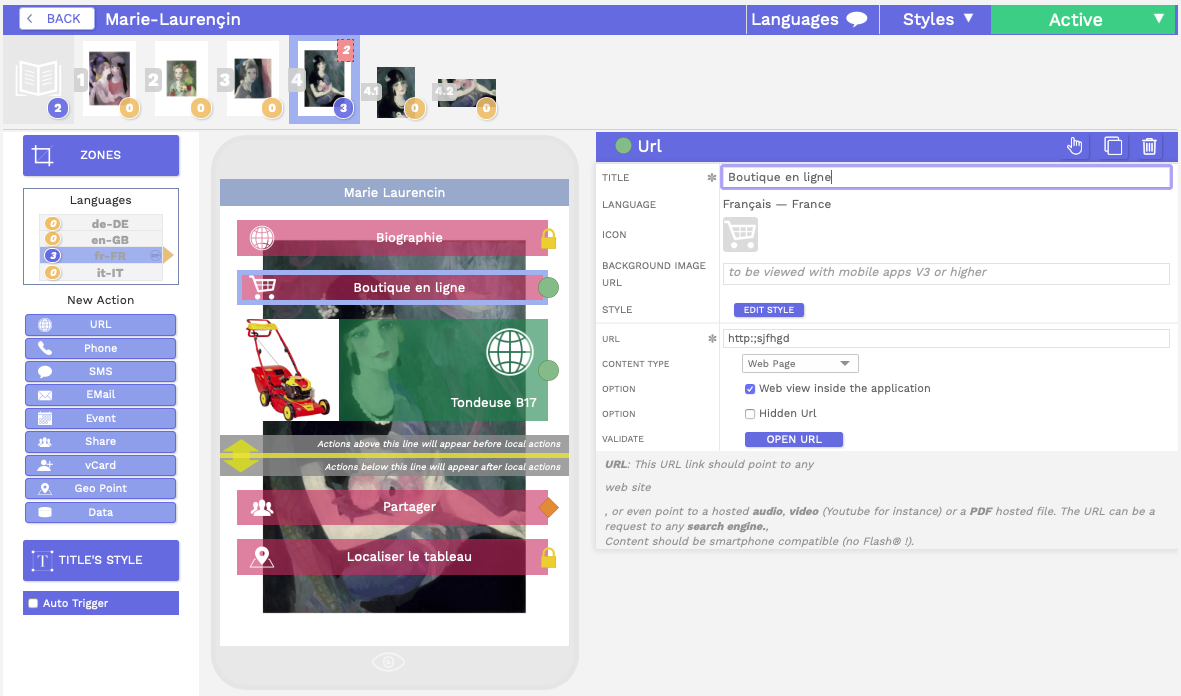Add a new Phone action
This screenshot has height=696, width=1181.
100,348
